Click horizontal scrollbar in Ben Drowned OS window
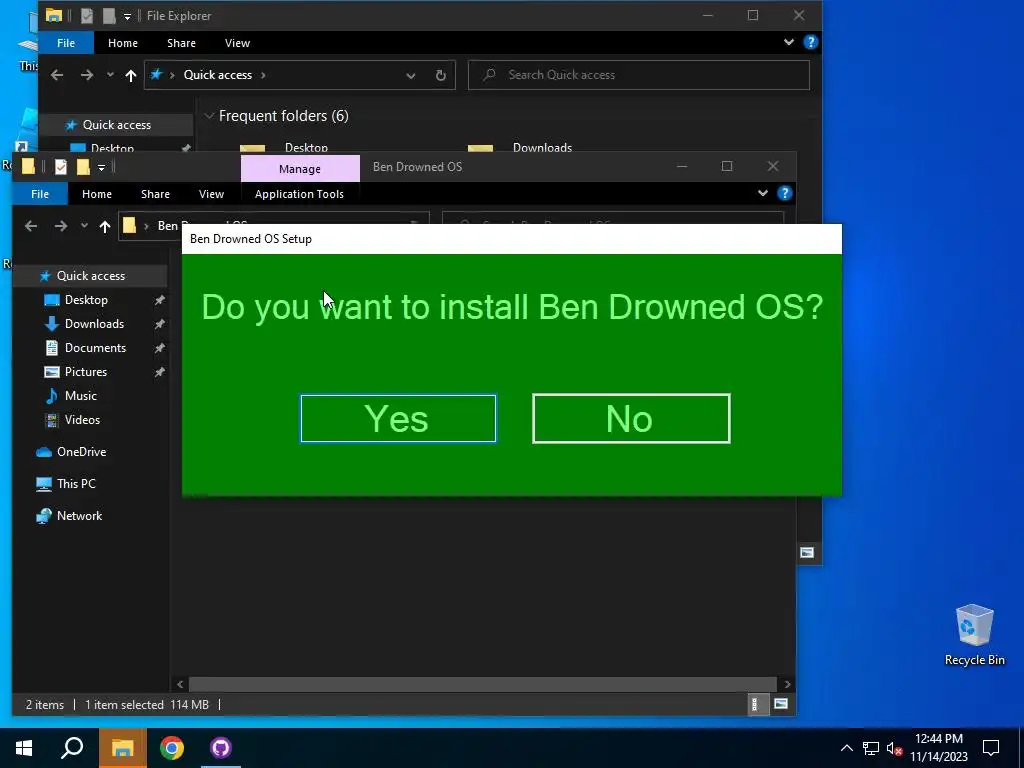 tap(482, 684)
